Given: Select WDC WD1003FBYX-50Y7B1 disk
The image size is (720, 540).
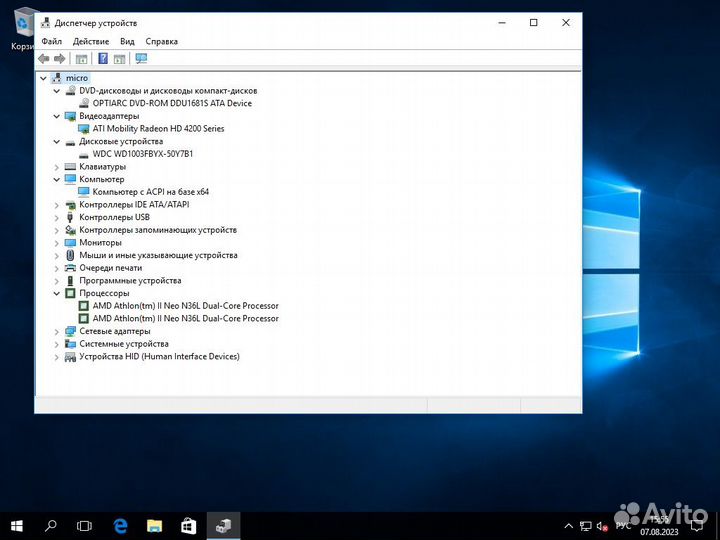Looking at the screenshot, I should (x=143, y=154).
